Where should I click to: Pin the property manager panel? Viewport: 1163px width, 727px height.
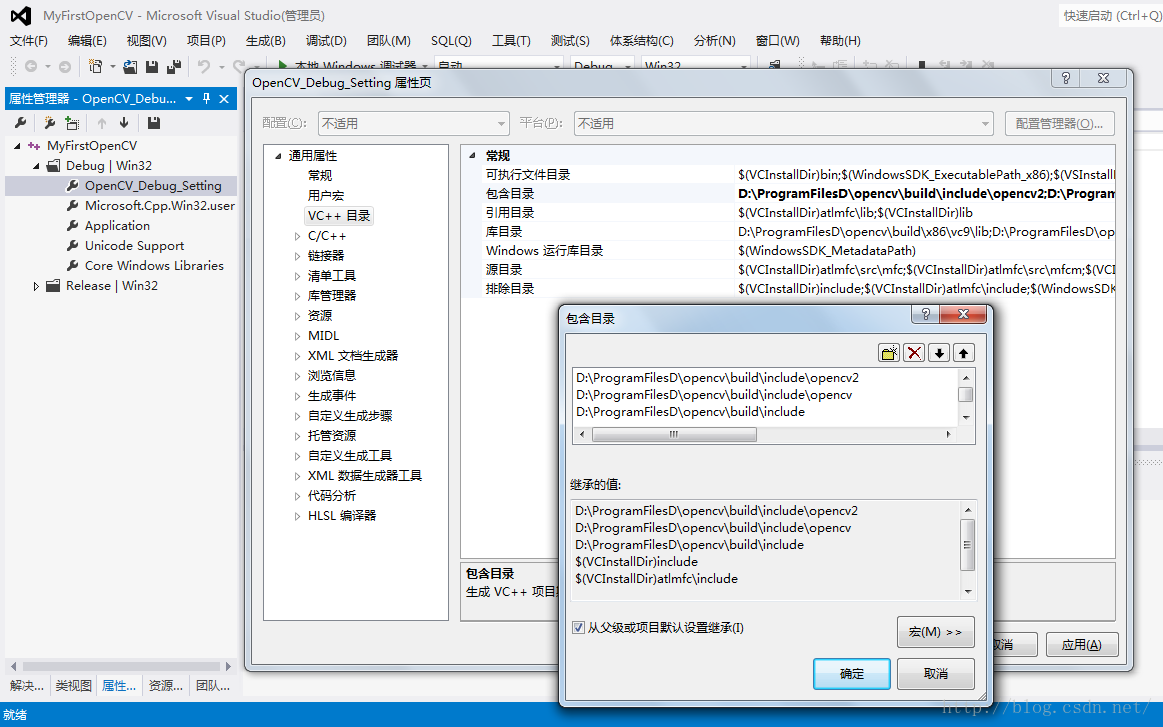(x=206, y=98)
